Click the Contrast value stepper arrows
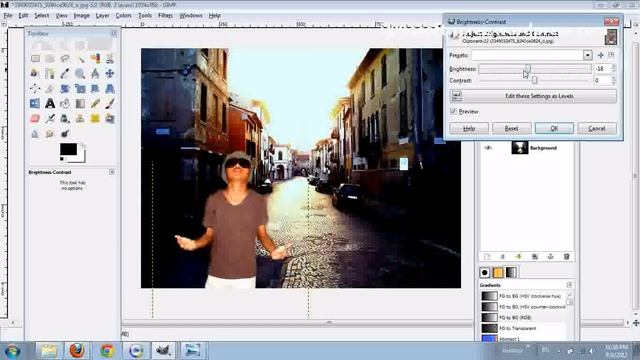 (x=613, y=81)
